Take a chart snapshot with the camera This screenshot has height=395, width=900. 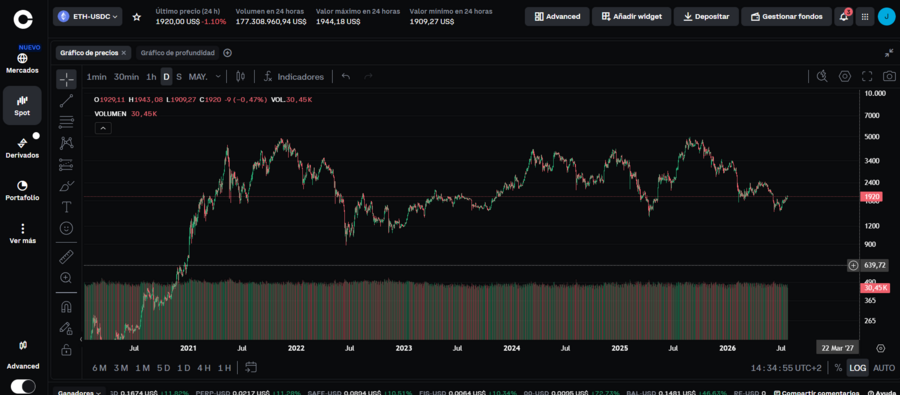(889, 76)
